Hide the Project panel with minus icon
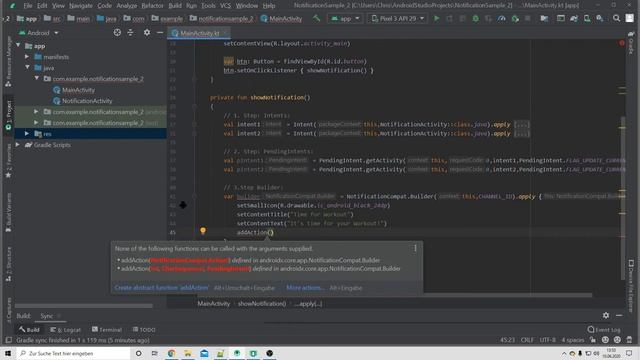This screenshot has height=360, width=640. pyautogui.click(x=160, y=33)
